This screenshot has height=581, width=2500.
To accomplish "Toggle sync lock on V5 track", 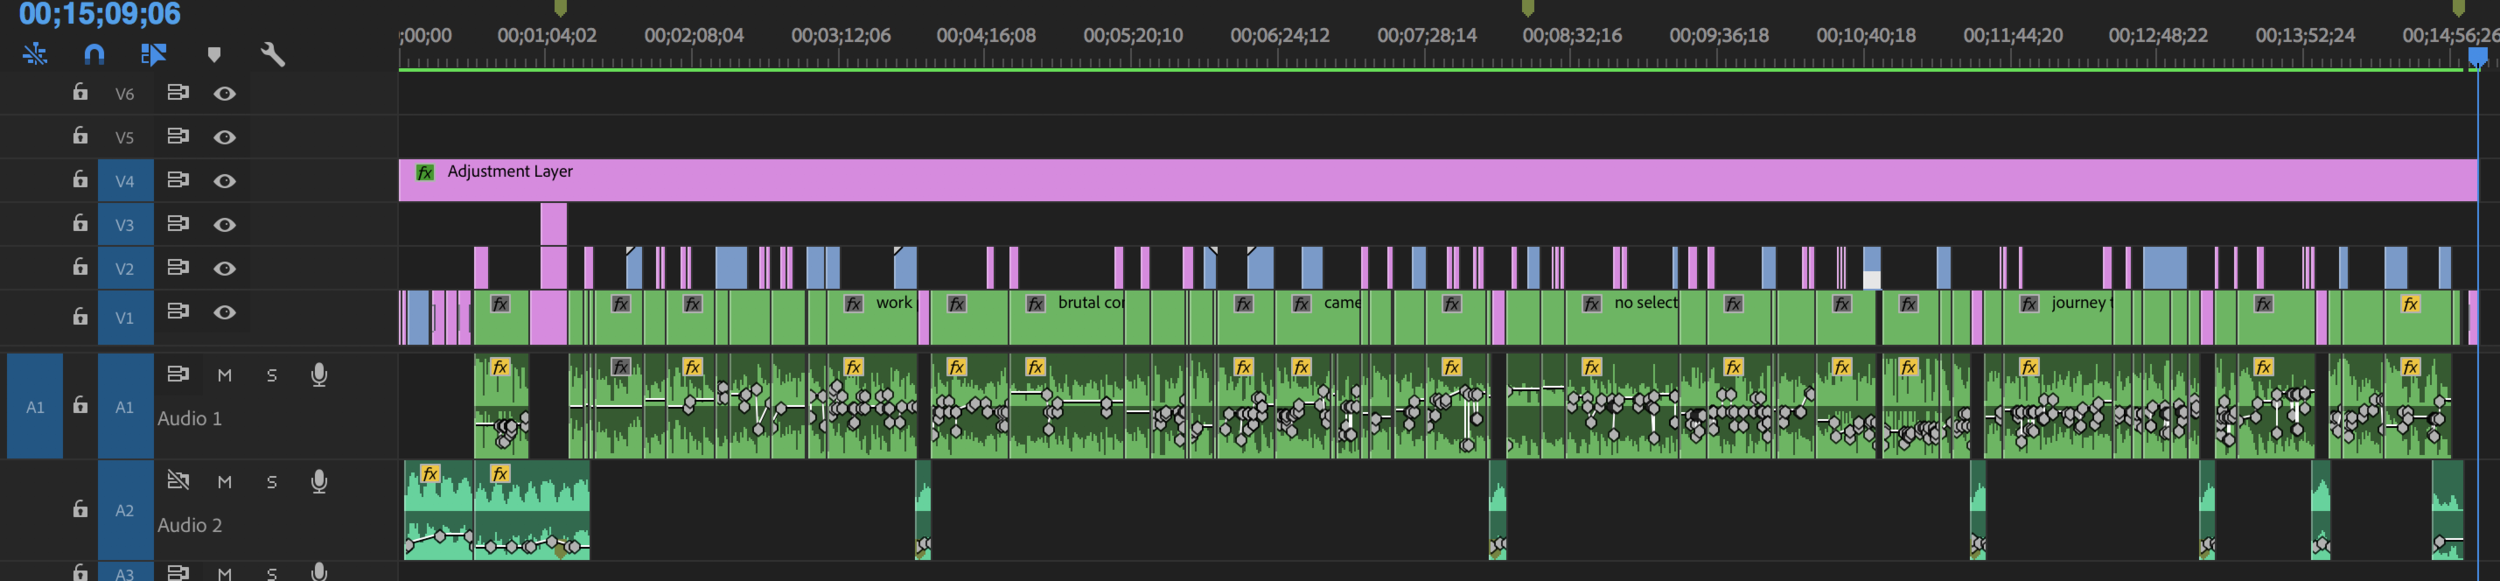I will coord(178,135).
